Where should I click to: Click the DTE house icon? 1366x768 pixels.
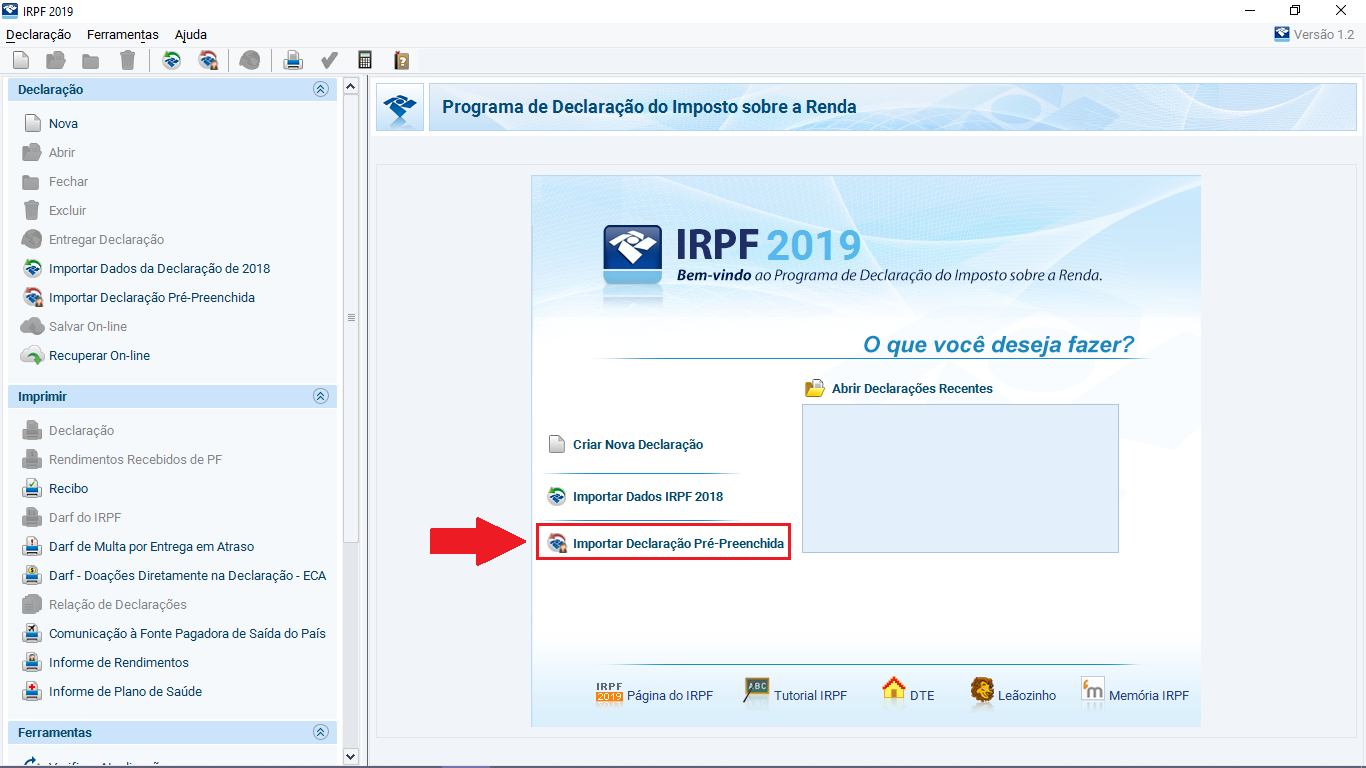893,690
